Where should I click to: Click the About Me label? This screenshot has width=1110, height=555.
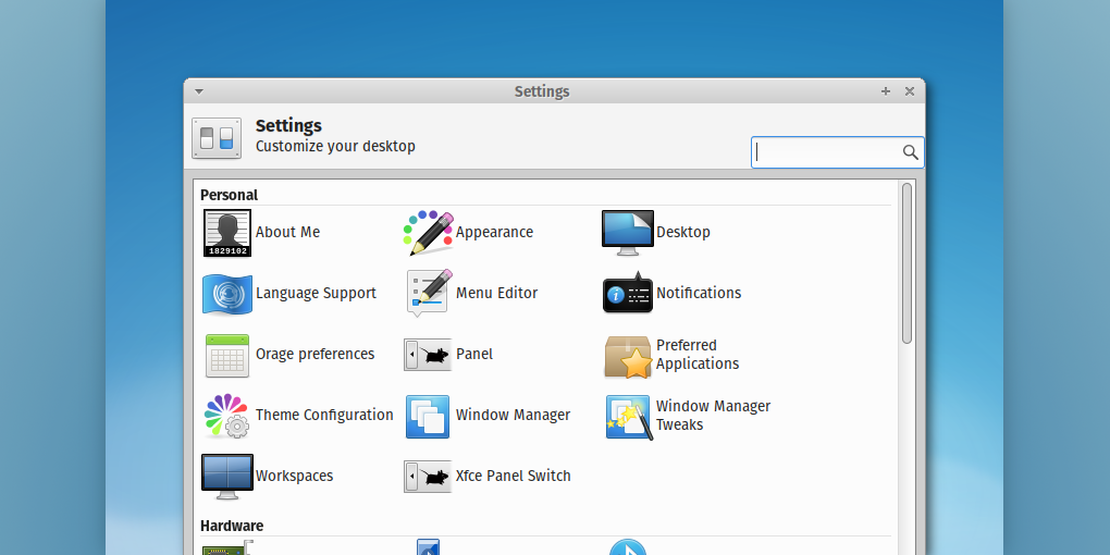[x=287, y=232]
